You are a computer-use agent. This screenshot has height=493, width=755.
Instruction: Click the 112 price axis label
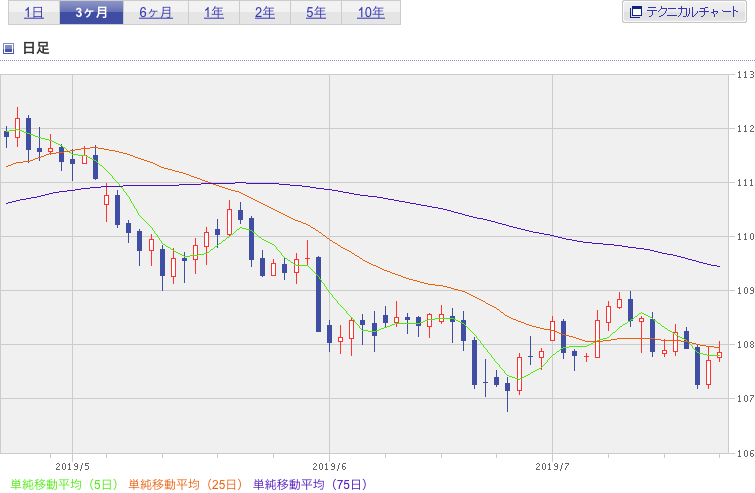point(745,129)
